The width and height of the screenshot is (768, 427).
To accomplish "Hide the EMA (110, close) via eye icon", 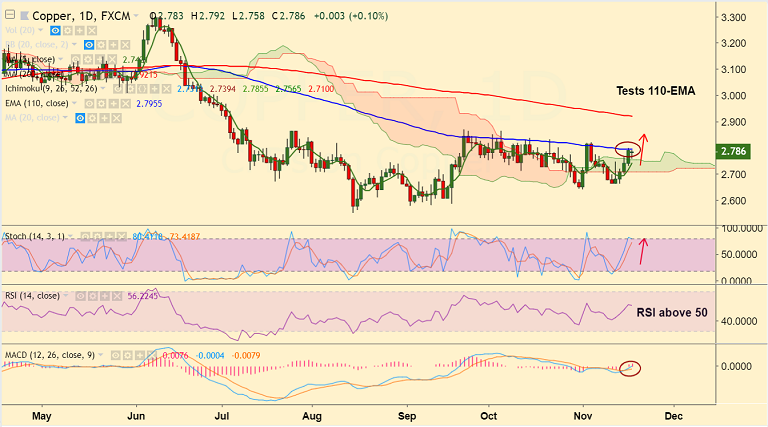I will point(89,103).
